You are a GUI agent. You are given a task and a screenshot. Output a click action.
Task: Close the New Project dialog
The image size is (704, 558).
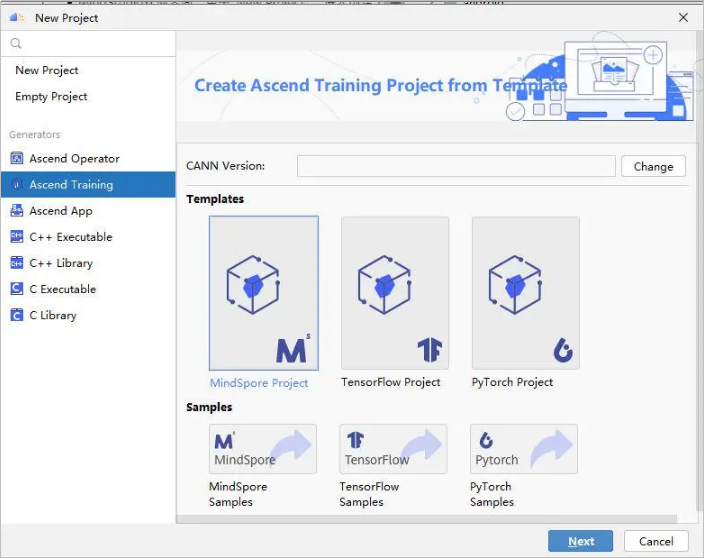click(683, 18)
